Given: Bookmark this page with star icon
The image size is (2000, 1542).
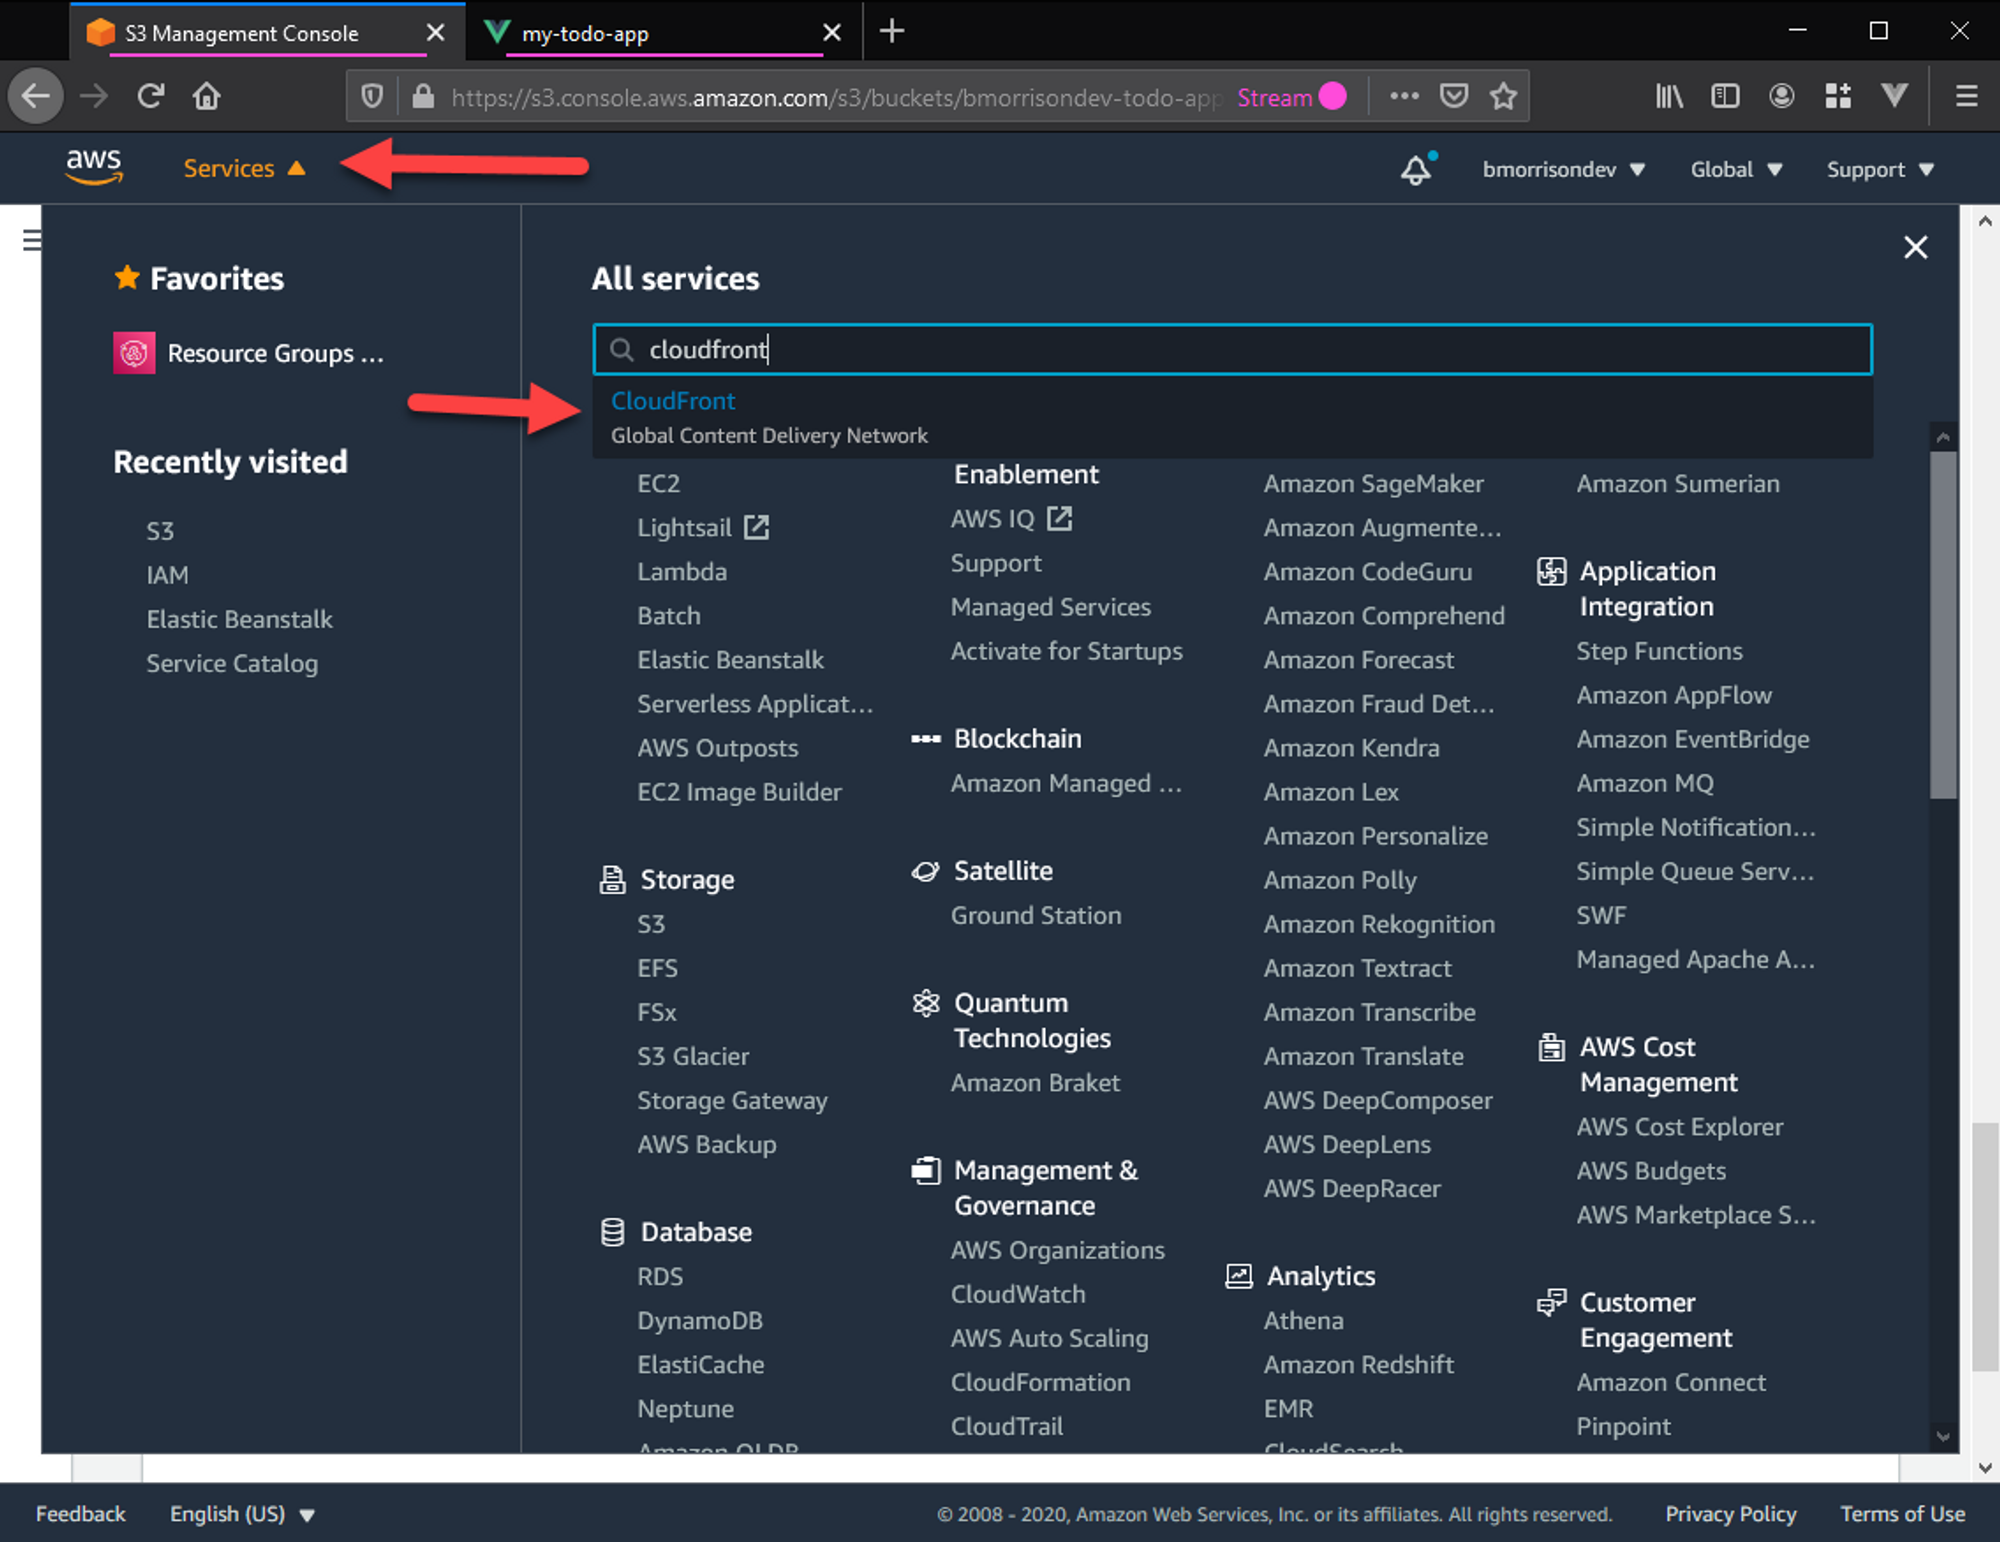Looking at the screenshot, I should tap(1503, 96).
